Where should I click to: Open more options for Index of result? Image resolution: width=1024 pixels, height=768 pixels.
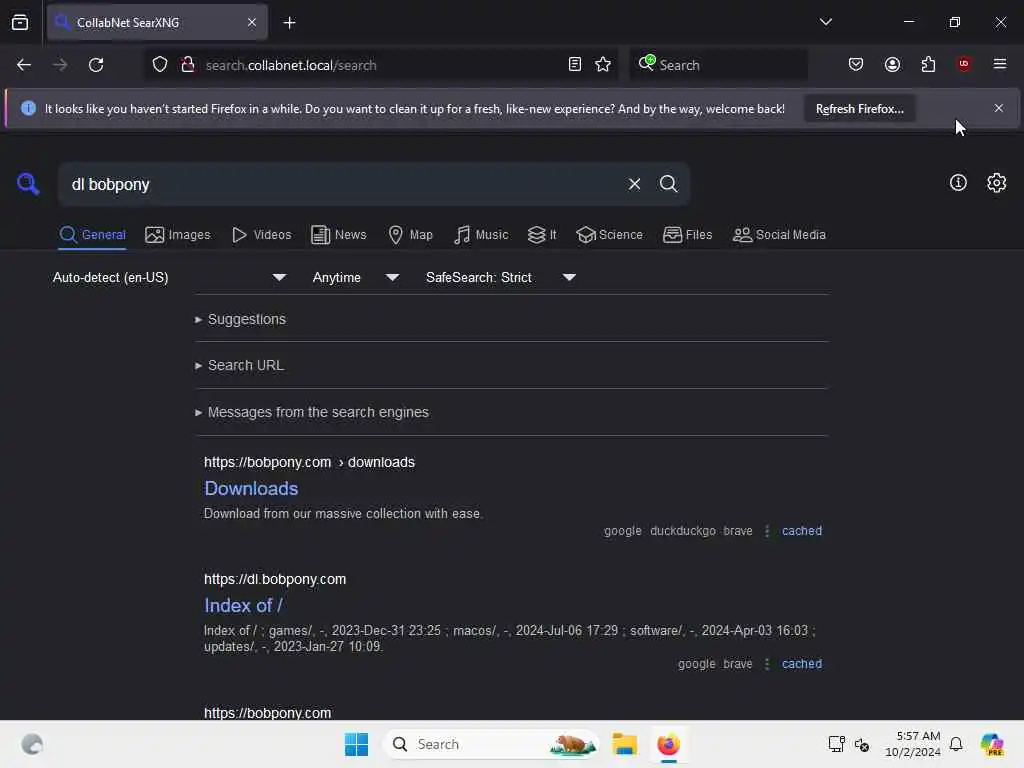click(x=767, y=664)
